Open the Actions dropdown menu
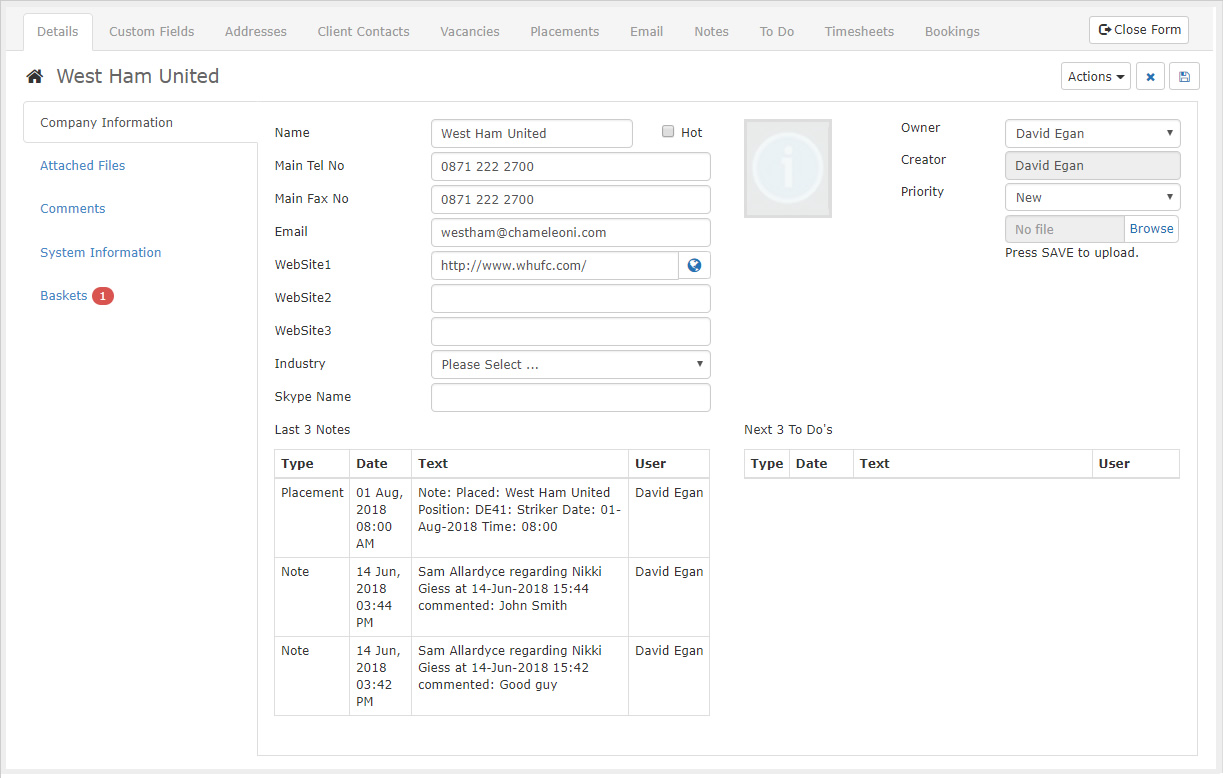 (x=1096, y=77)
